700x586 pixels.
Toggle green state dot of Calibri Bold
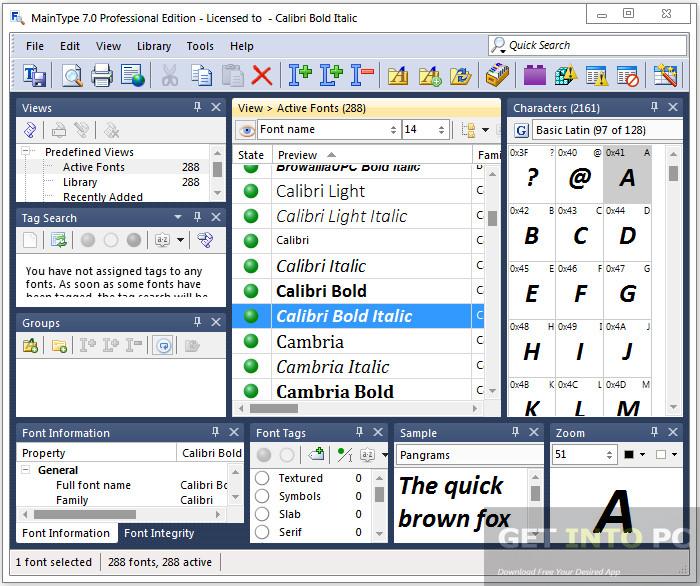pyautogui.click(x=251, y=291)
